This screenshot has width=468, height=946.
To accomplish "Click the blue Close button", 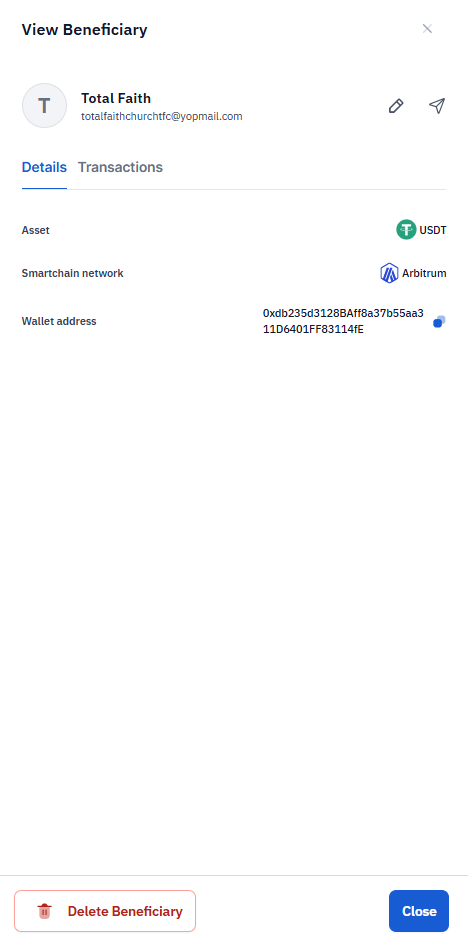I will click(419, 911).
